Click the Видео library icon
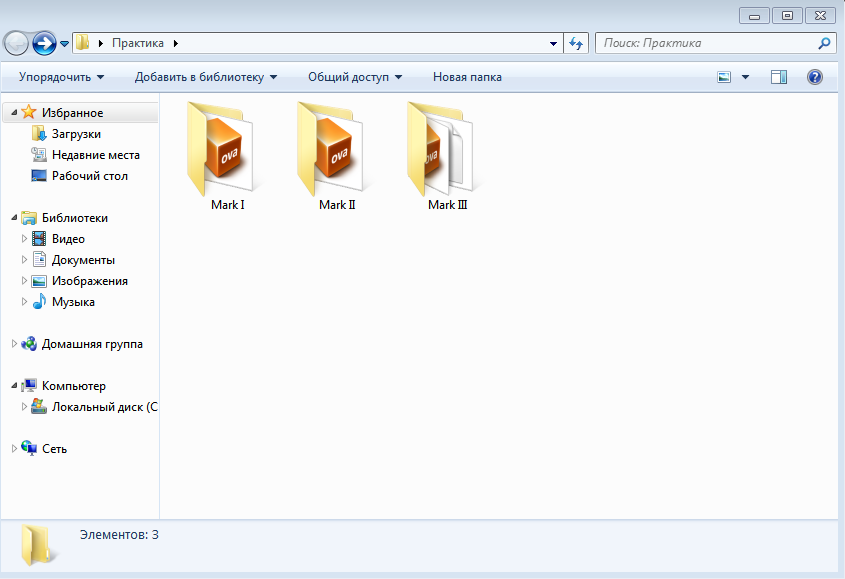 click(39, 238)
